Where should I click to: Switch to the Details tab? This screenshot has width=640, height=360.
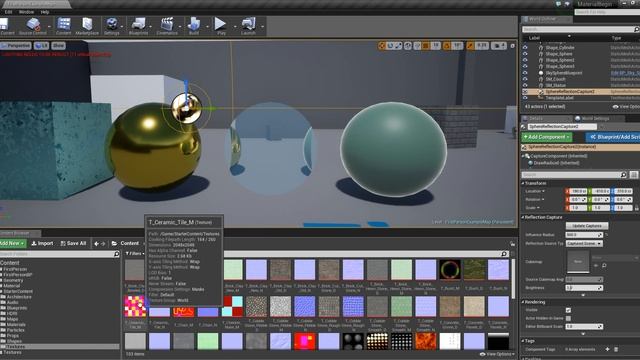[x=545, y=118]
